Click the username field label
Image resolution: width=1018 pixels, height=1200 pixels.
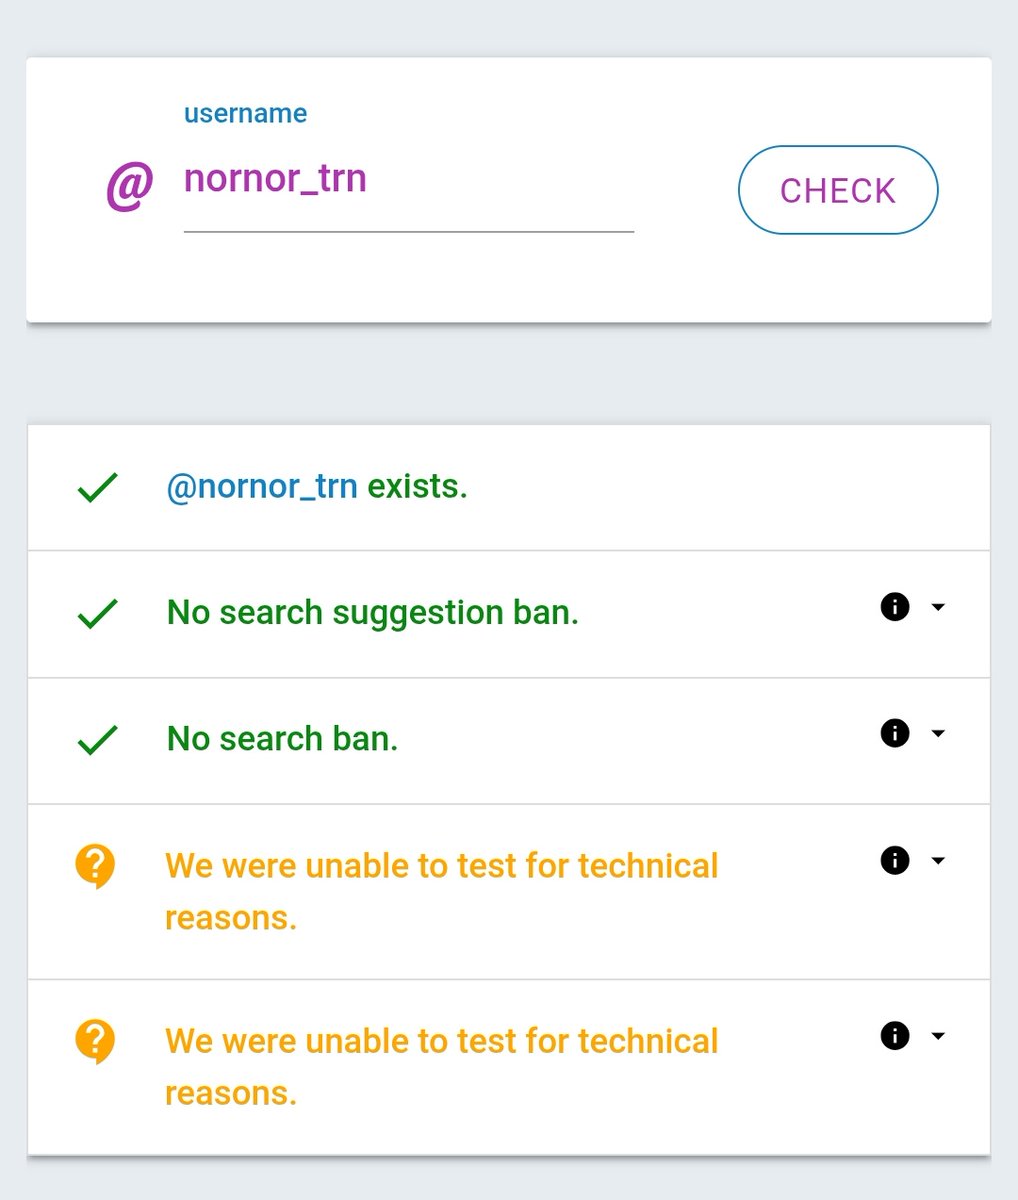tap(245, 113)
